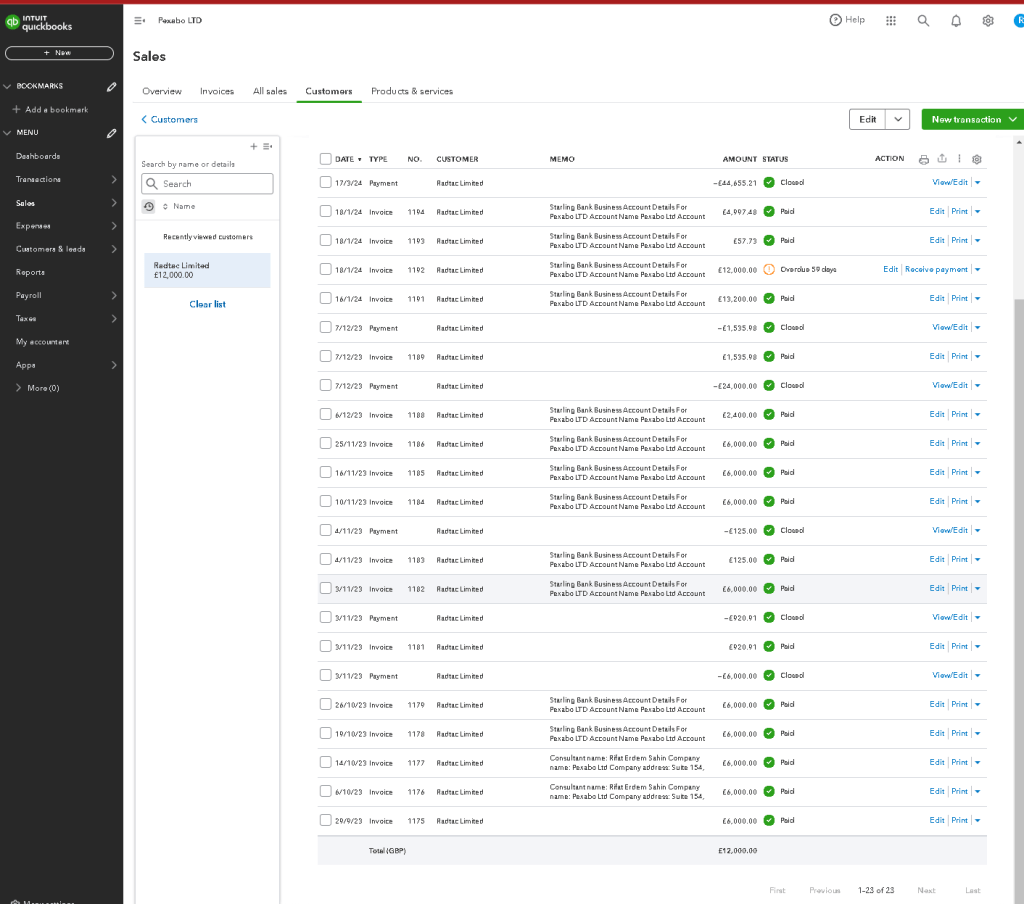Select the checkbox for invoice 1189

pos(325,356)
